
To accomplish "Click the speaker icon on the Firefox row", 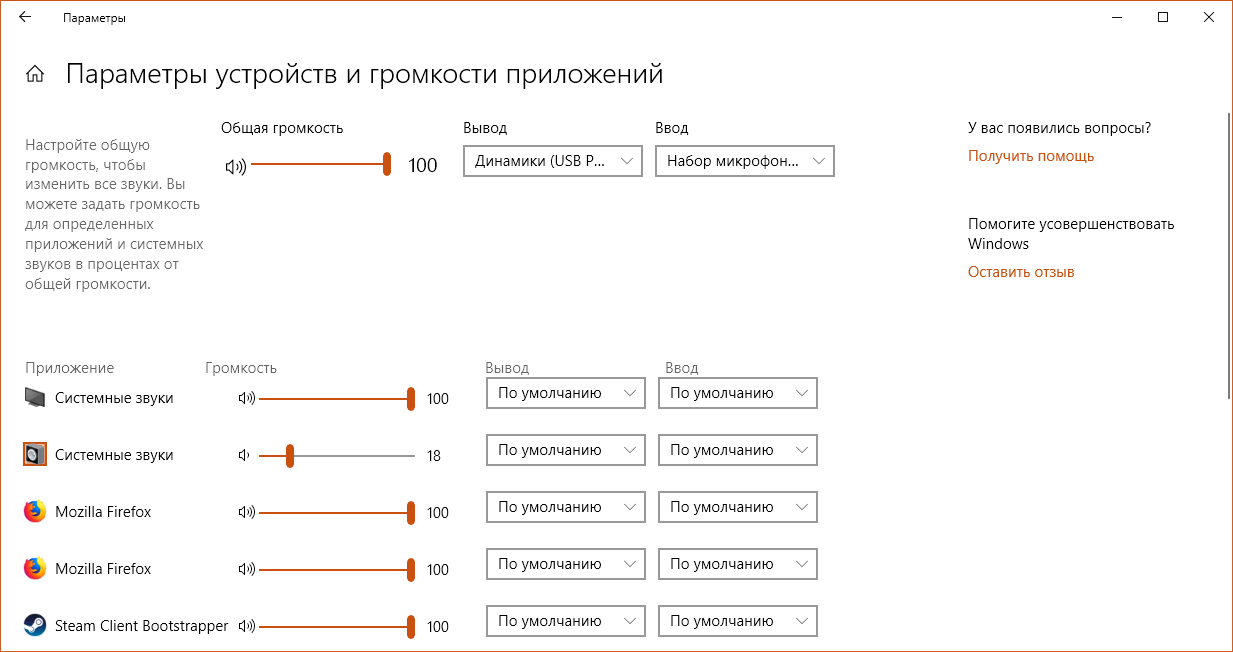I will 245,511.
